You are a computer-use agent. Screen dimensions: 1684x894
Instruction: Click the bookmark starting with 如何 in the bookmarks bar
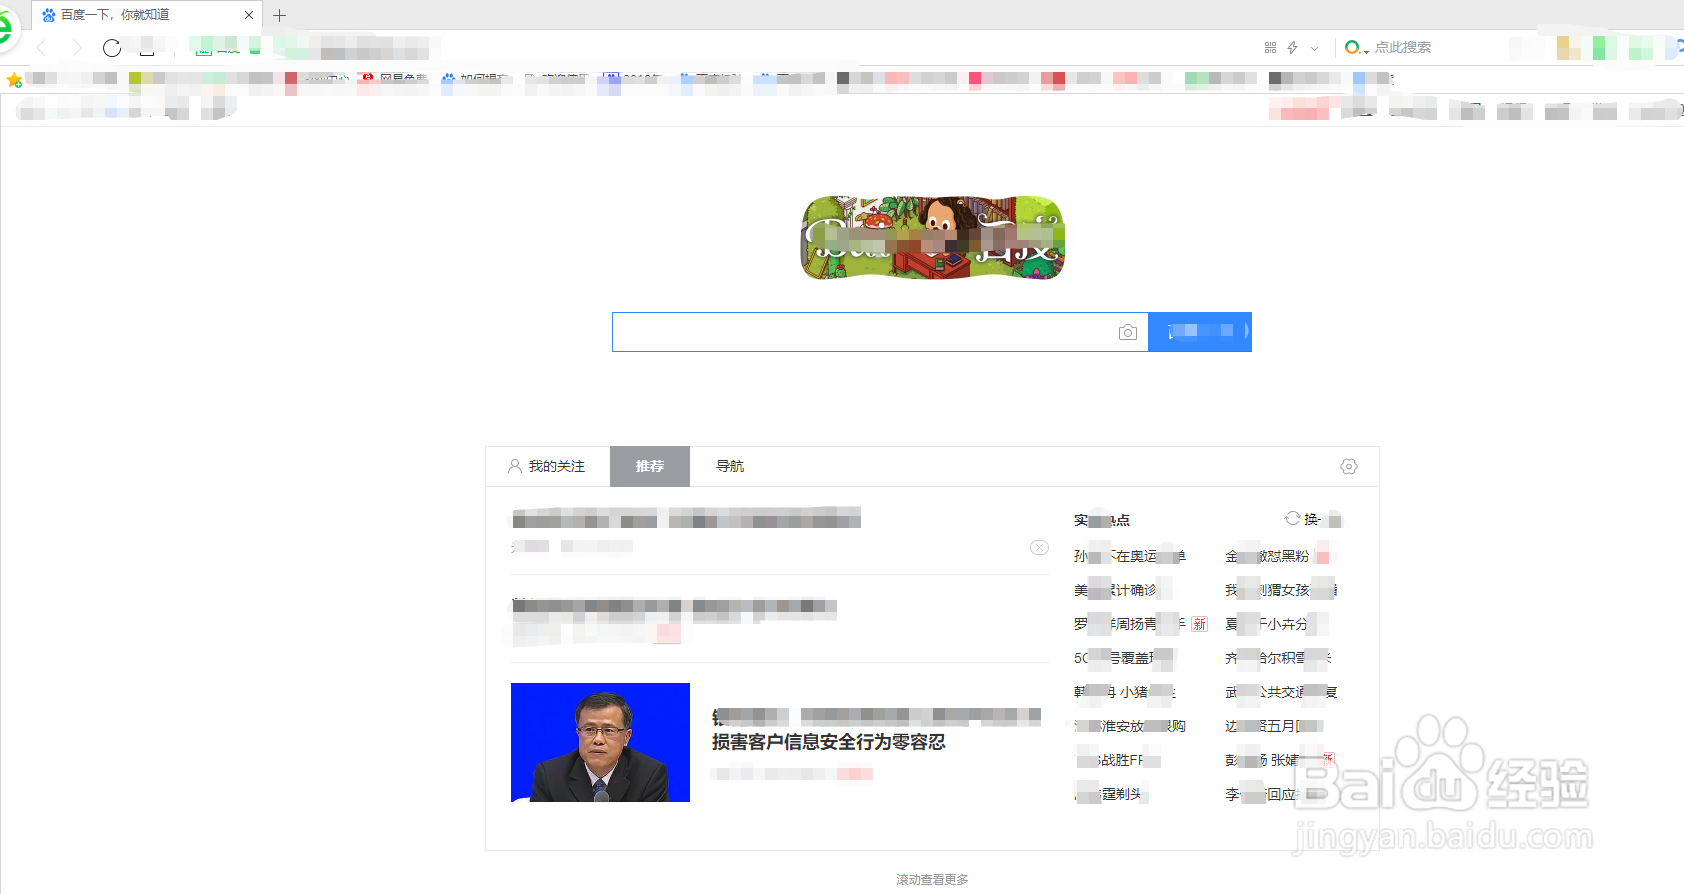pyautogui.click(x=475, y=80)
